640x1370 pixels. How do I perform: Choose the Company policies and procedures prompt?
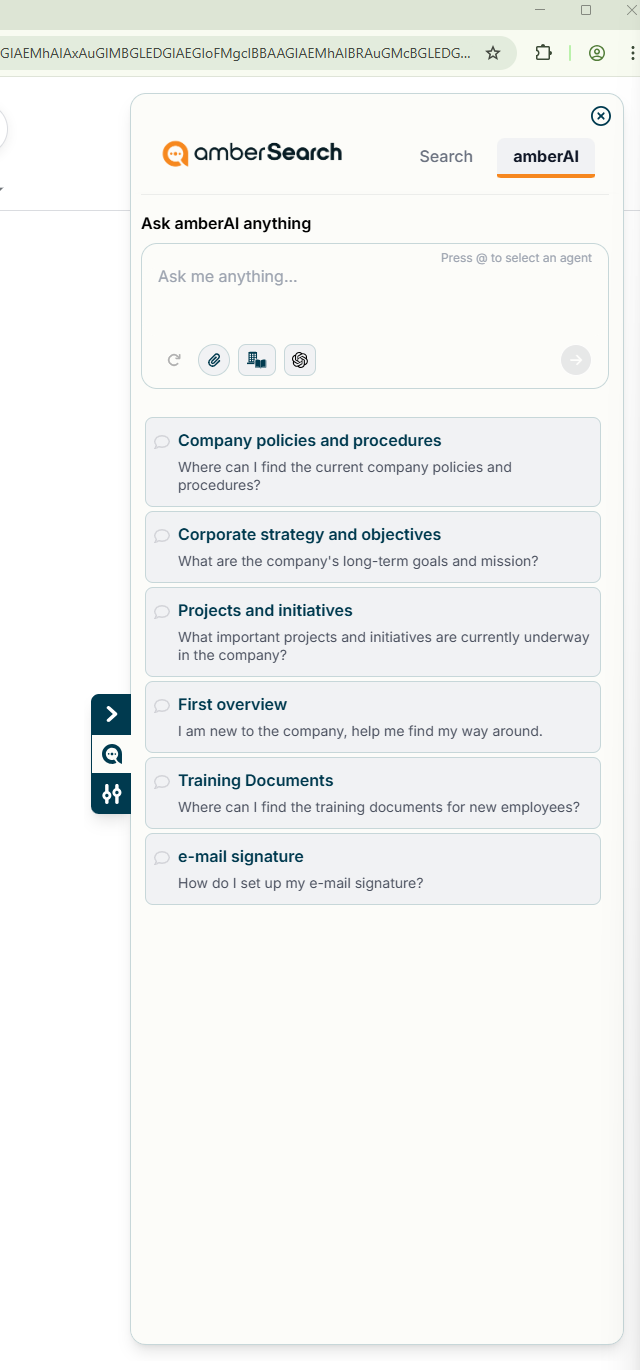coord(373,462)
